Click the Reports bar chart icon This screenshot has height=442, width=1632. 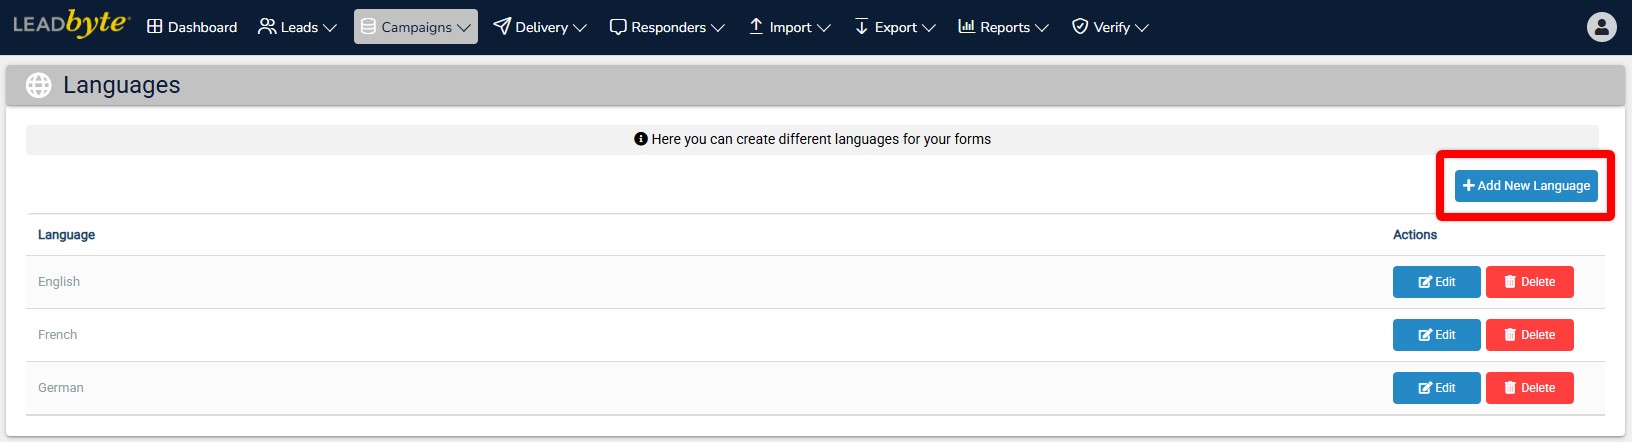tap(966, 26)
